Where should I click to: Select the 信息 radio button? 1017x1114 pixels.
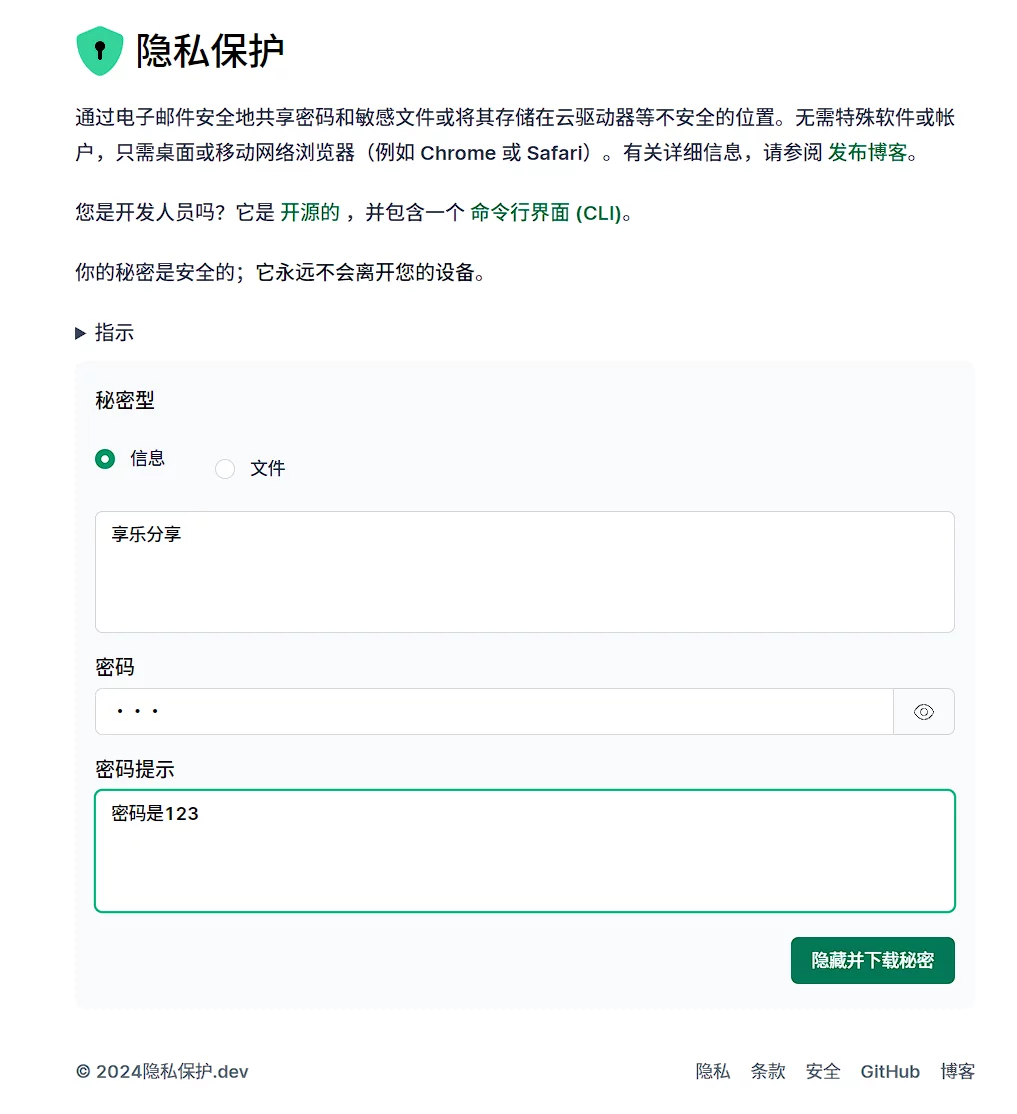(x=105, y=459)
